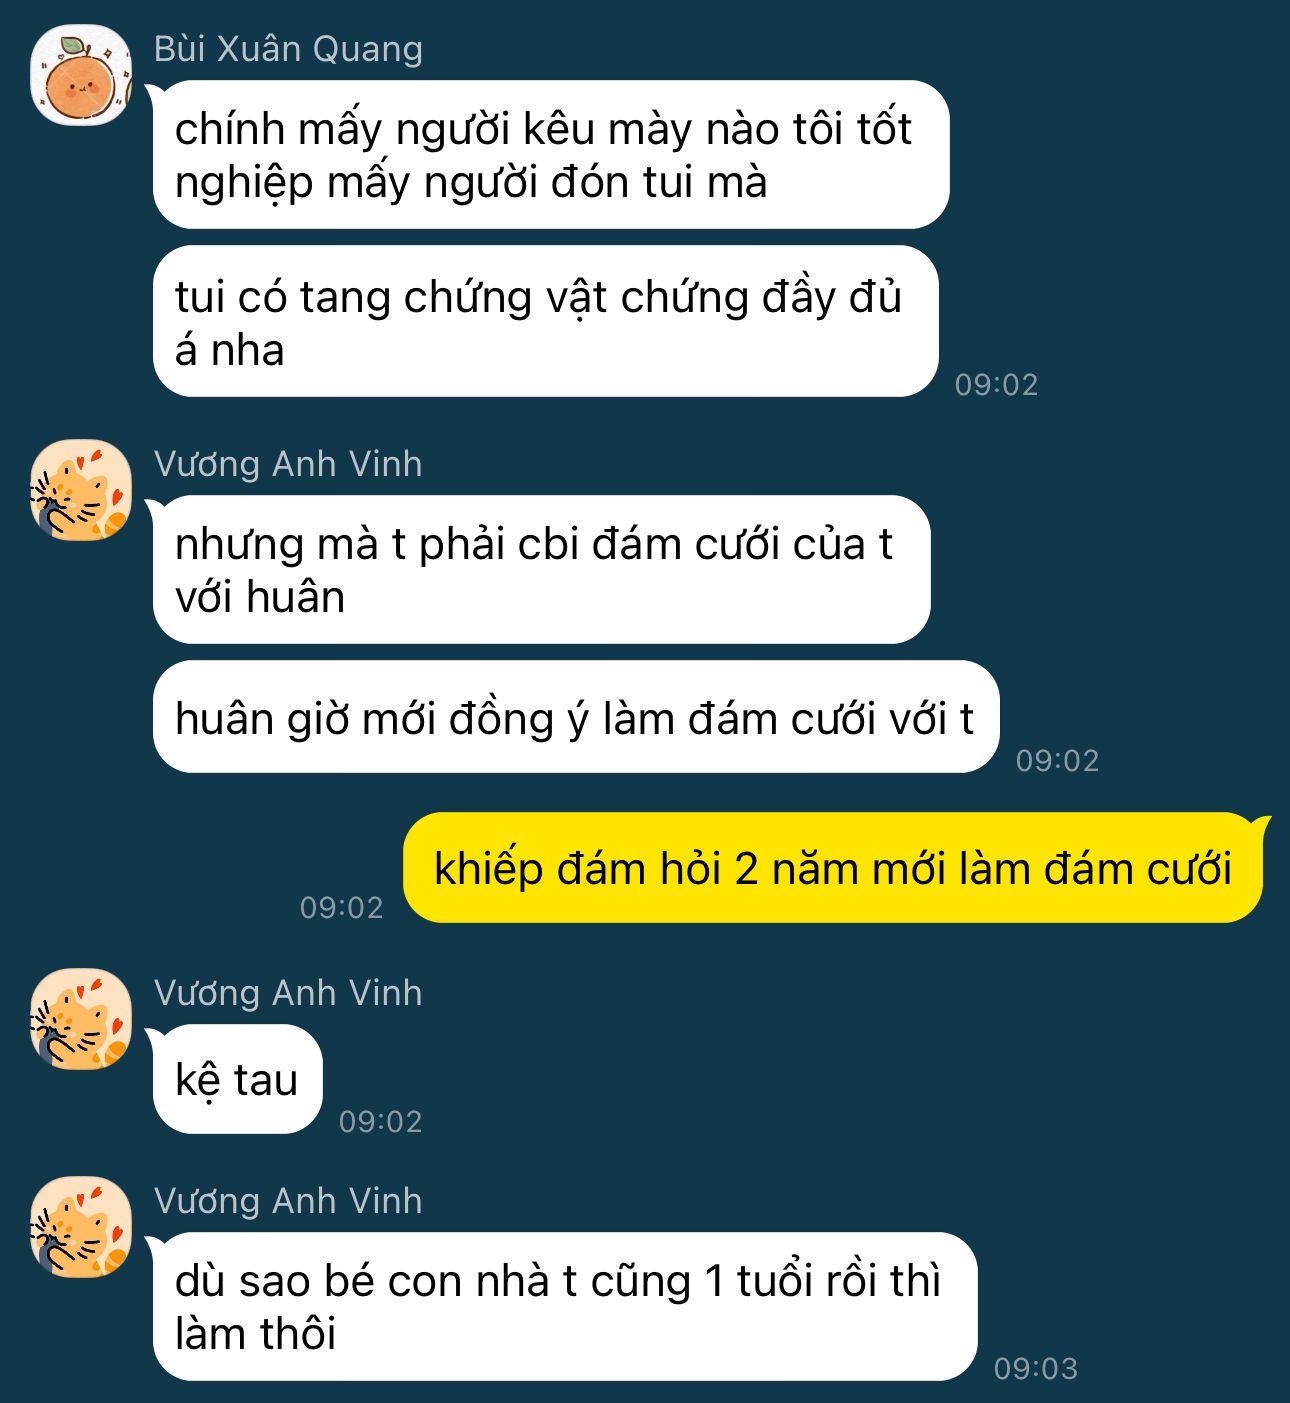Tap cat avatar beside the last message
Screen dimensions: 1290x1403
(x=81, y=1227)
